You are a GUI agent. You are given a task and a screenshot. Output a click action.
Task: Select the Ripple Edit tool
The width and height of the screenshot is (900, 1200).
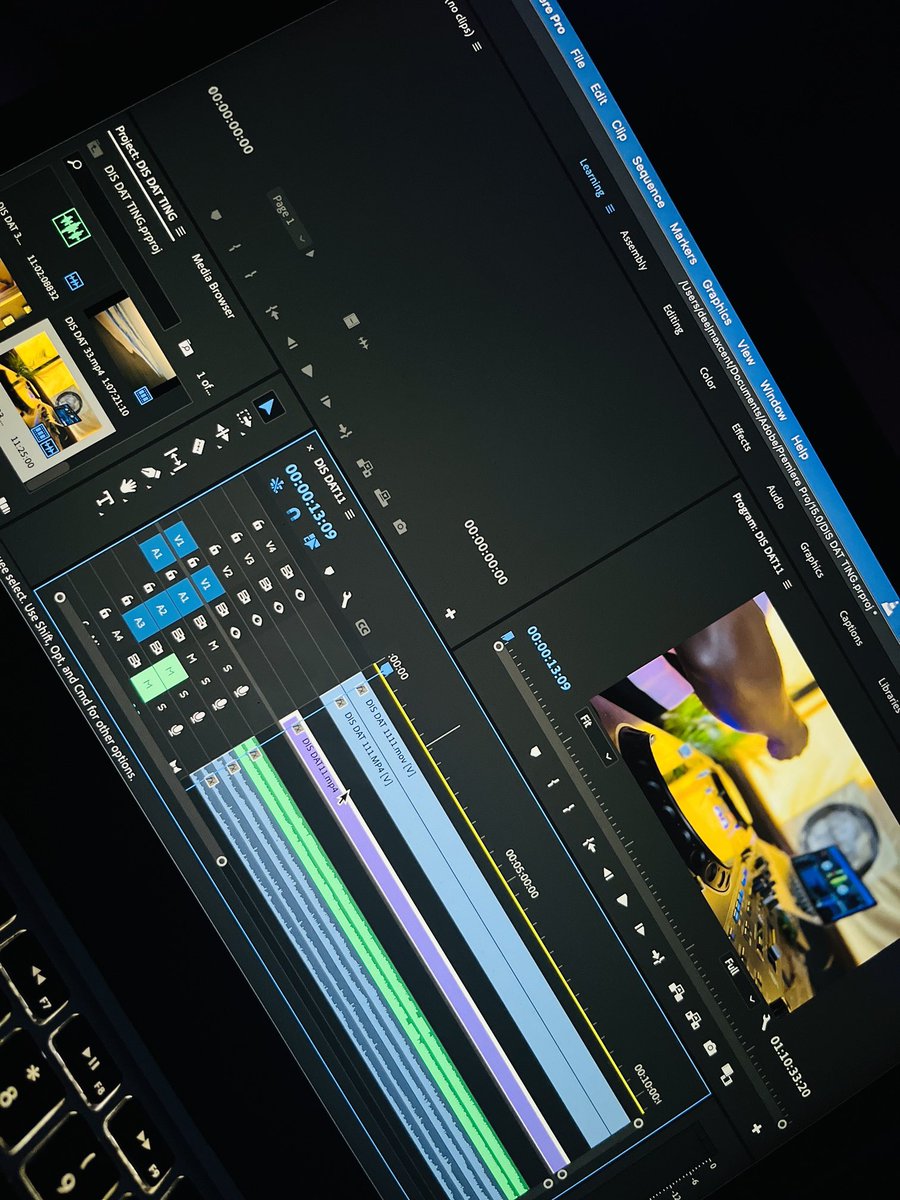pyautogui.click(x=221, y=433)
